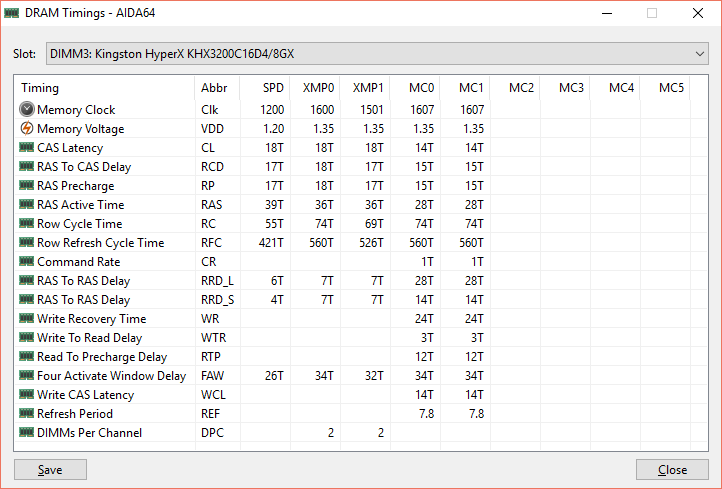This screenshot has width=722, height=489.
Task: Click the Memory Voltage lightning icon
Action: click(26, 129)
